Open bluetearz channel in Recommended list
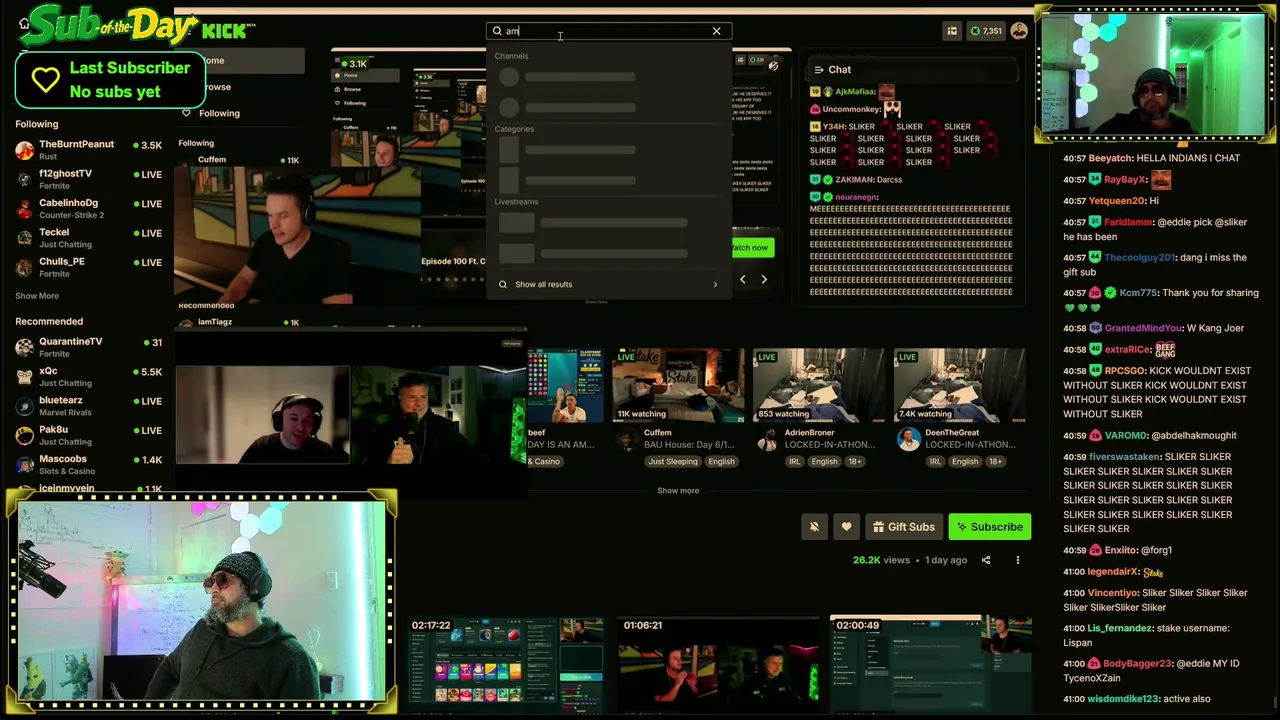 [88, 406]
